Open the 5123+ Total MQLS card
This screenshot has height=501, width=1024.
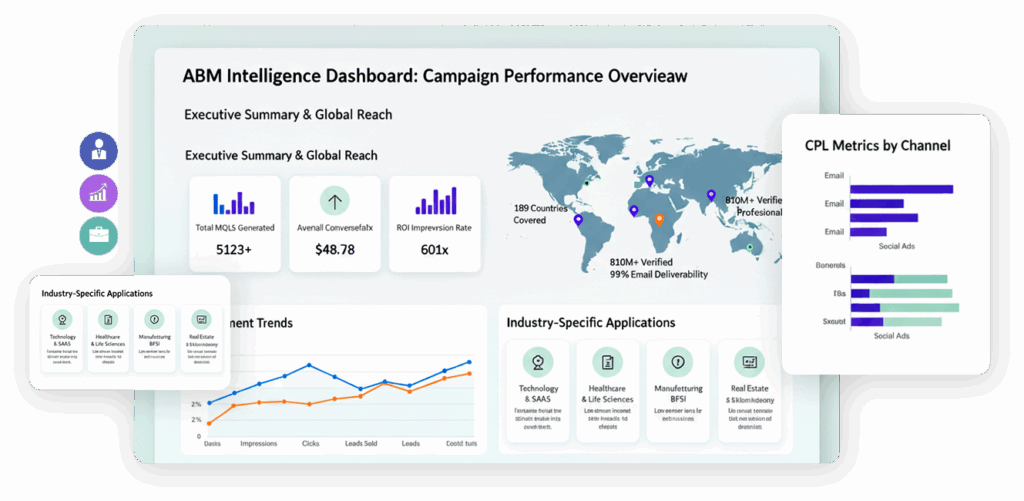pos(235,224)
